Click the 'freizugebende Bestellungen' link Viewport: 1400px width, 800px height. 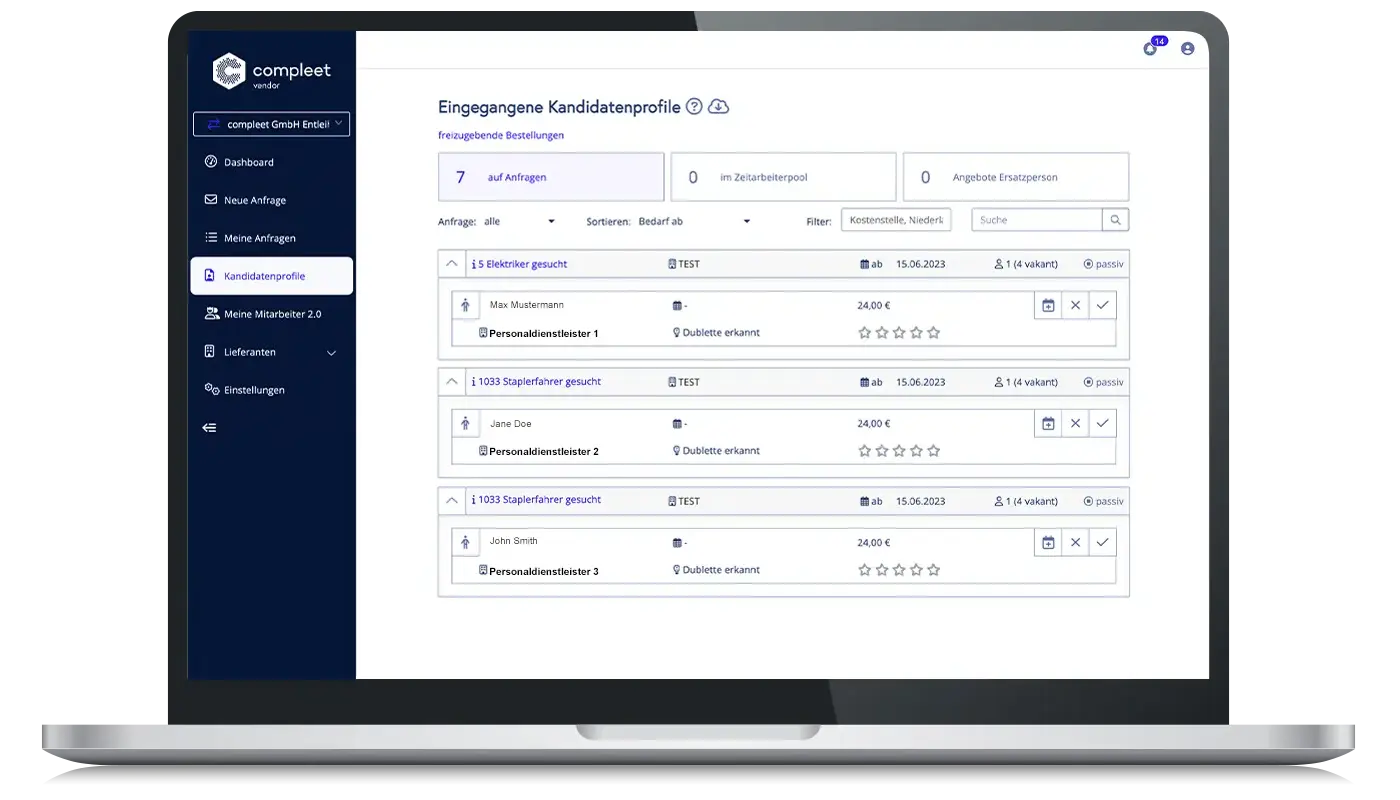[x=501, y=135]
